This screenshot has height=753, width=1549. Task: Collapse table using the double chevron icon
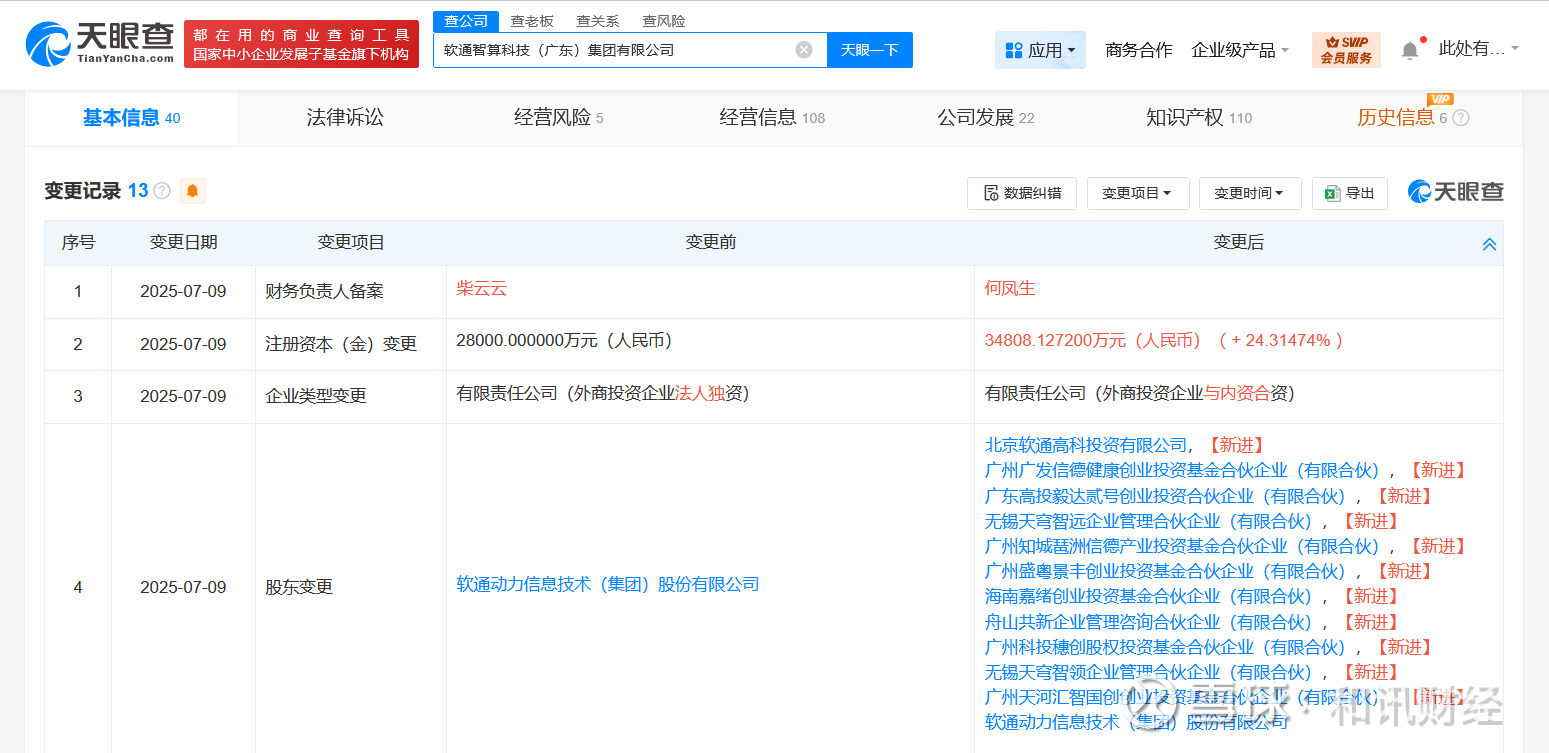pyautogui.click(x=1489, y=244)
